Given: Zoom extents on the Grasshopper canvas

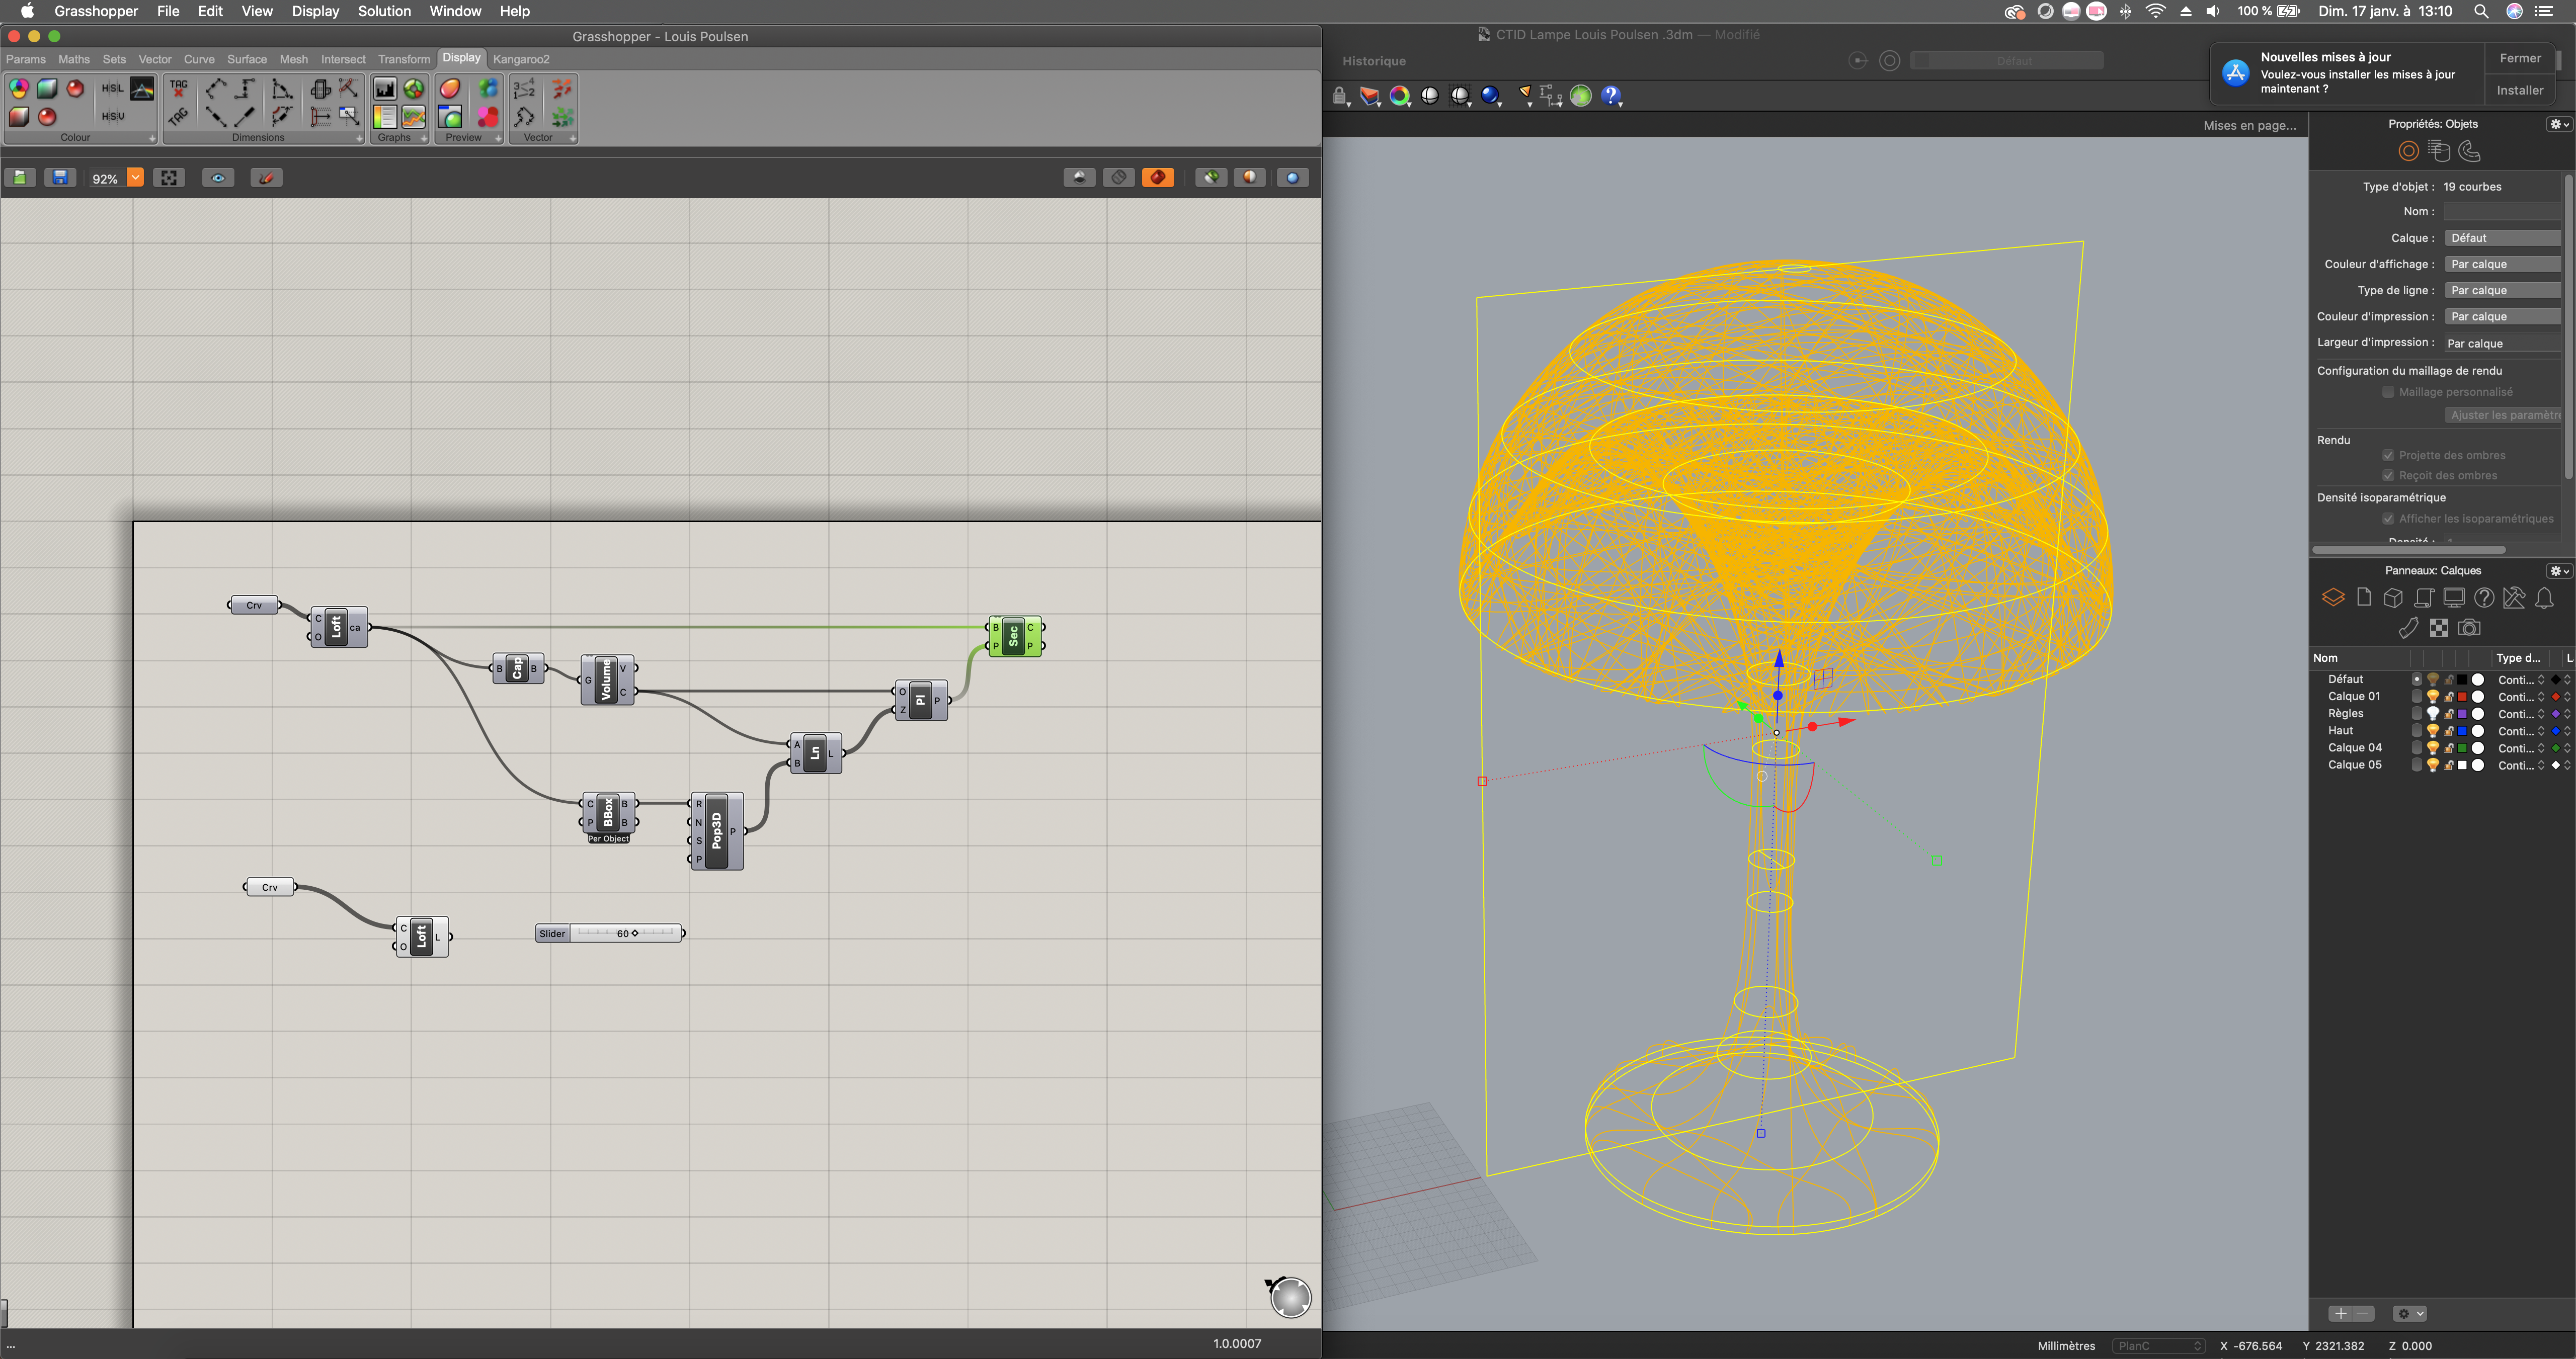Looking at the screenshot, I should pos(169,178).
